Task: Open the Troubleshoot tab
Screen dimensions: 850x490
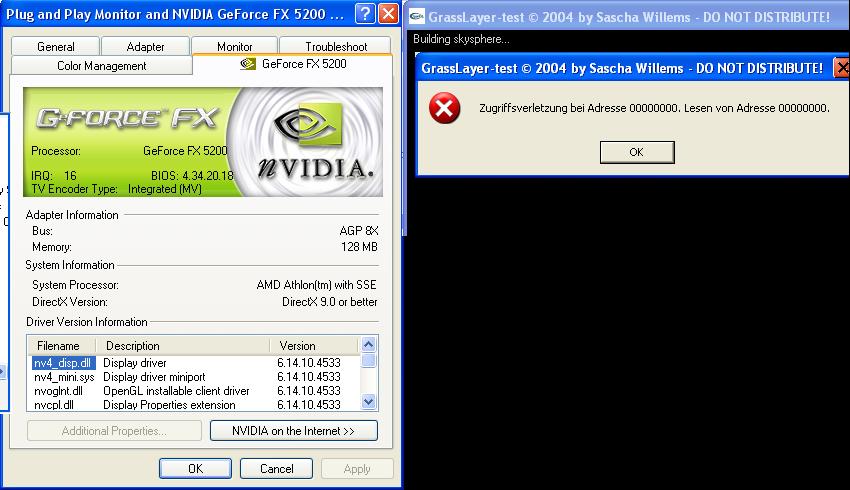Action: click(x=336, y=46)
